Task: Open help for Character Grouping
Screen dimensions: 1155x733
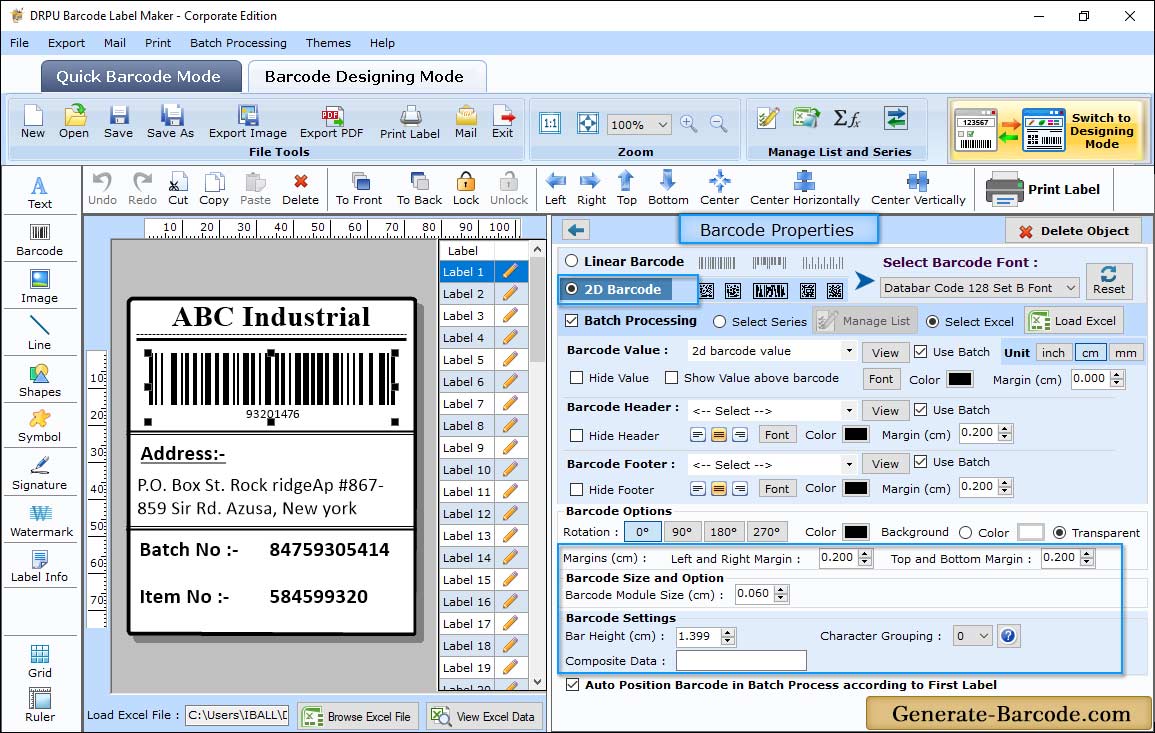Action: (x=1008, y=636)
